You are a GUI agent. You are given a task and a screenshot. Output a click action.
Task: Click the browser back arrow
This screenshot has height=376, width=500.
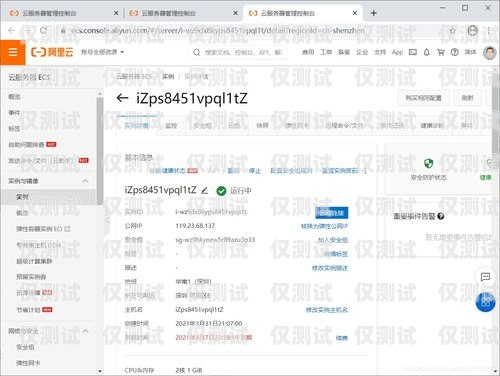(x=11, y=31)
